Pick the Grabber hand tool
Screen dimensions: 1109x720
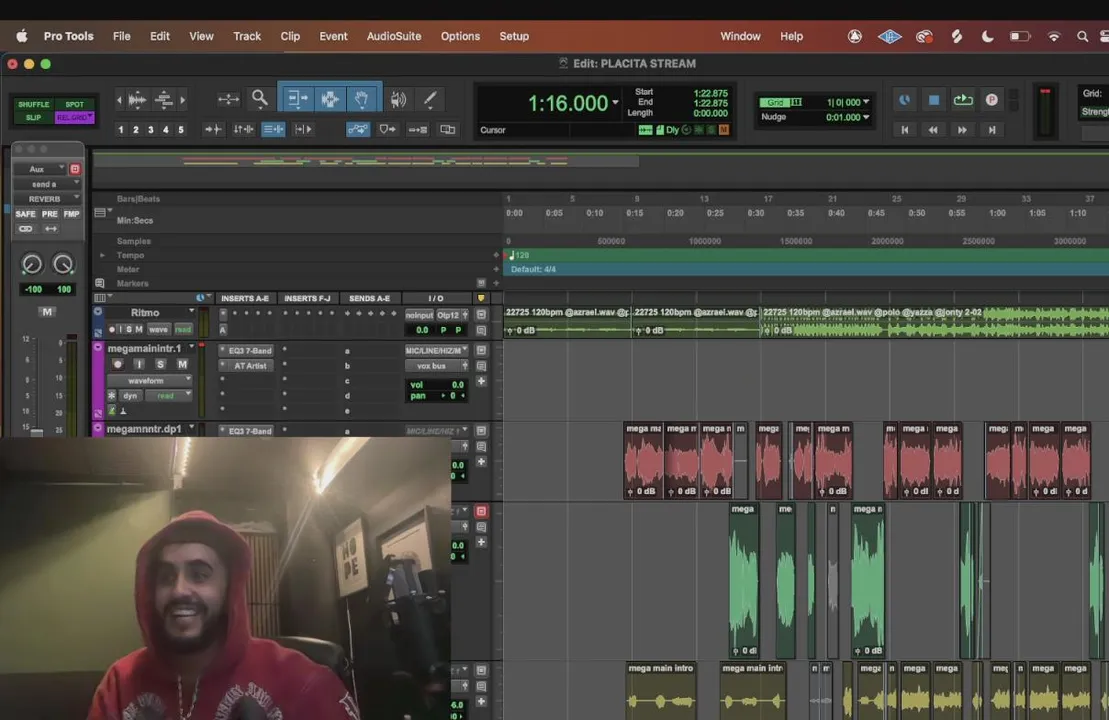(361, 99)
